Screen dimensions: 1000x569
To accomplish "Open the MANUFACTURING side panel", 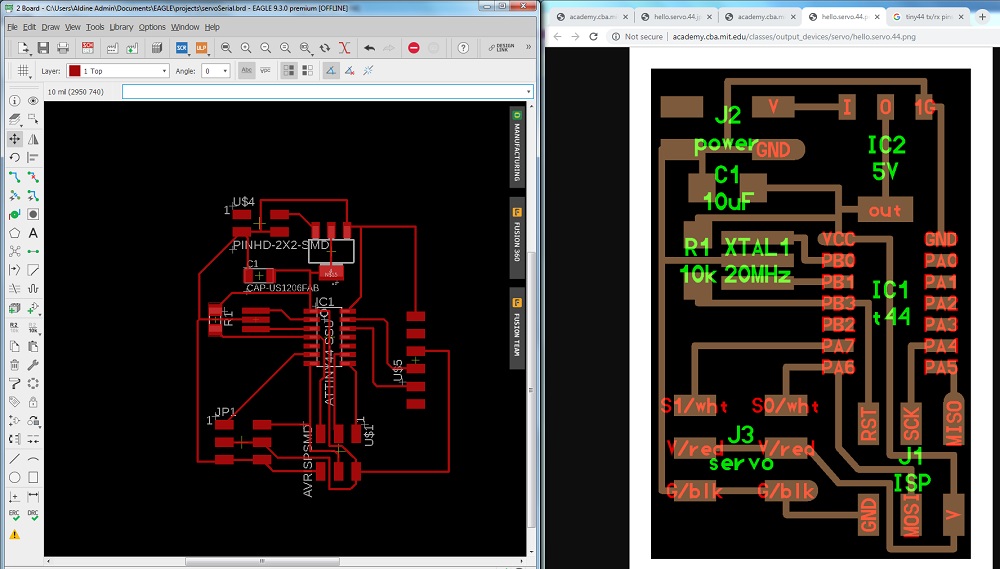I will point(517,146).
